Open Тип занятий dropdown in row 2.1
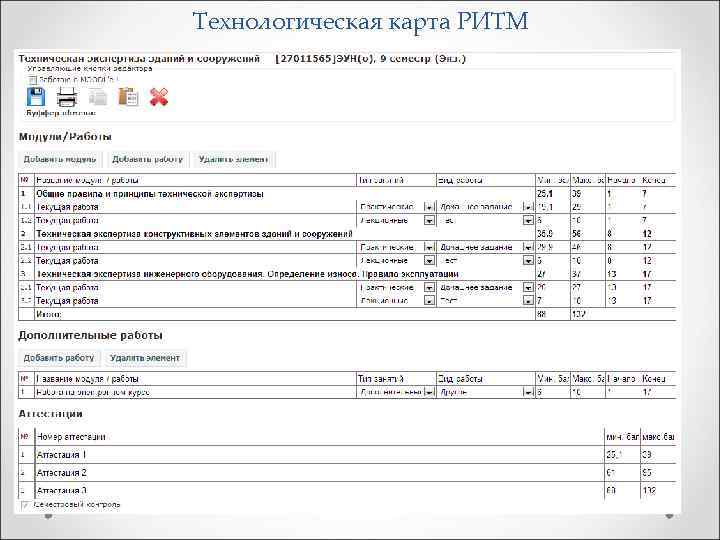 pyautogui.click(x=429, y=248)
